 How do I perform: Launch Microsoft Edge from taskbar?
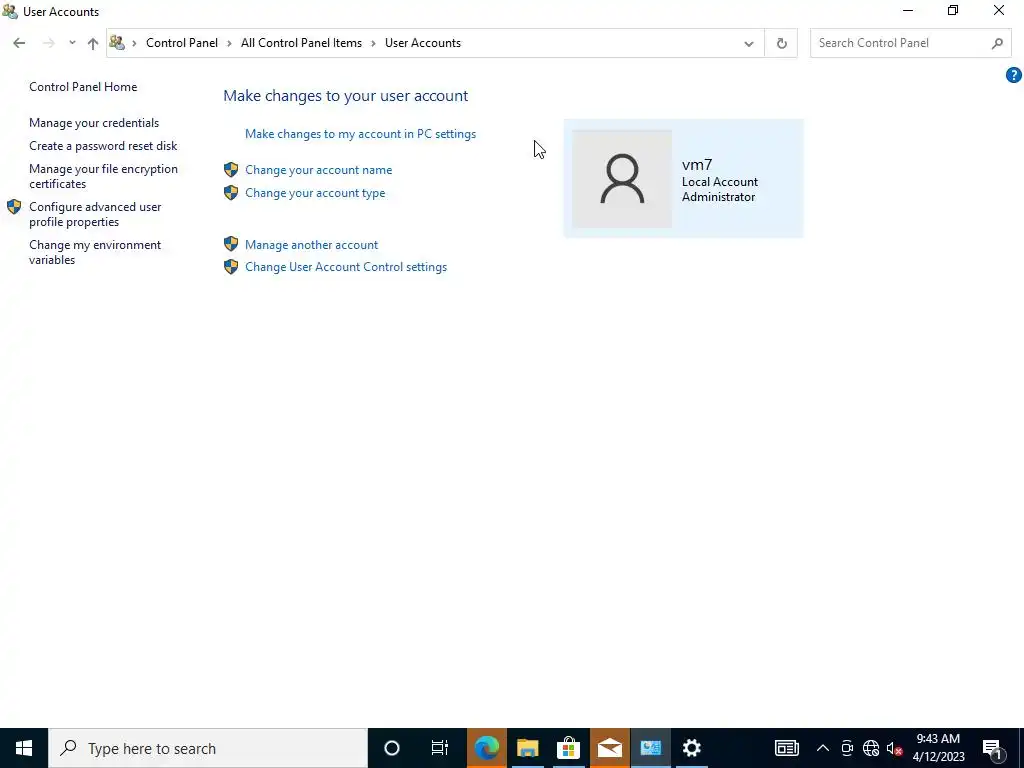tap(487, 748)
